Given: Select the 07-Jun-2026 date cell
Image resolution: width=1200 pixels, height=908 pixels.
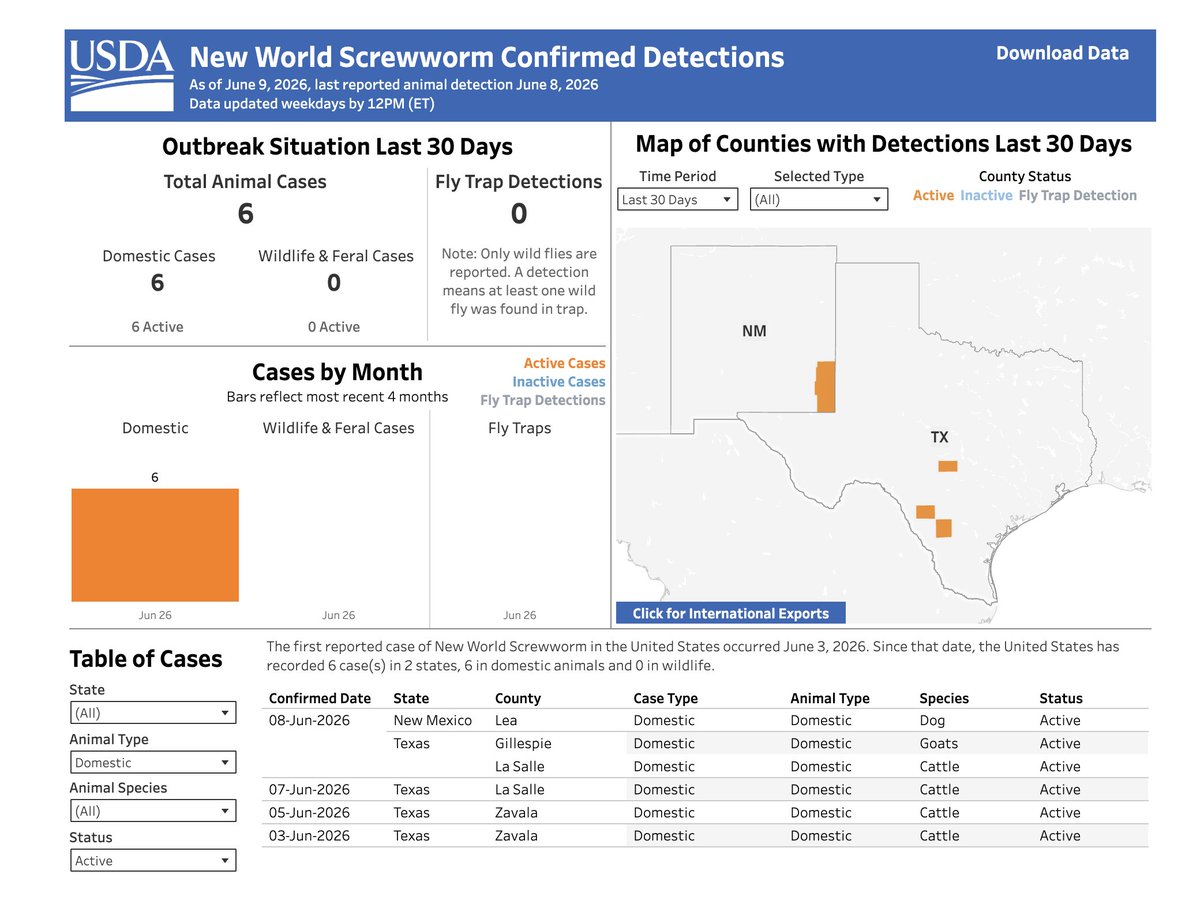Looking at the screenshot, I should tap(309, 789).
